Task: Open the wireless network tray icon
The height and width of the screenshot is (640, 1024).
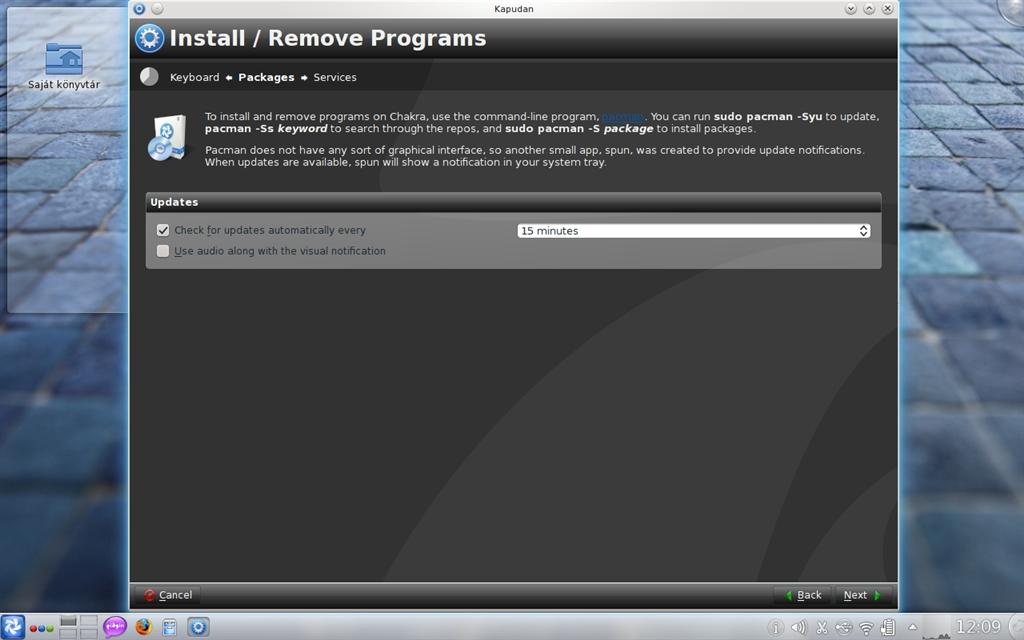Action: point(866,628)
